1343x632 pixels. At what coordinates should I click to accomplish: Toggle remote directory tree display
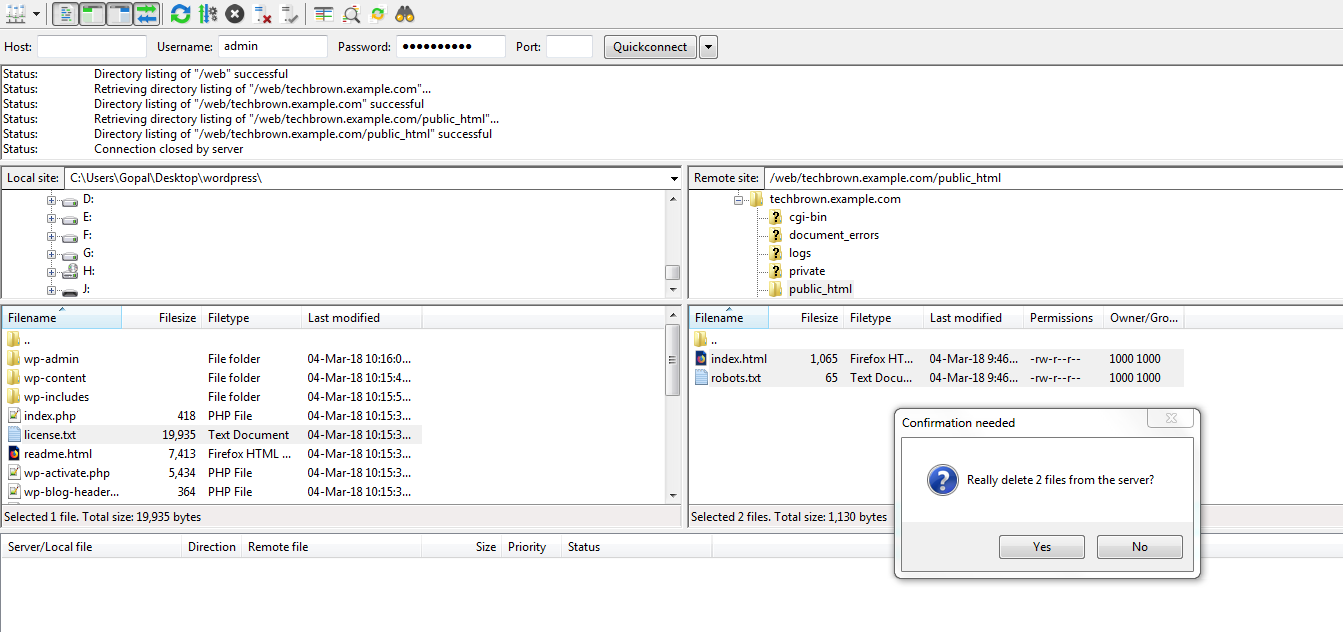119,14
